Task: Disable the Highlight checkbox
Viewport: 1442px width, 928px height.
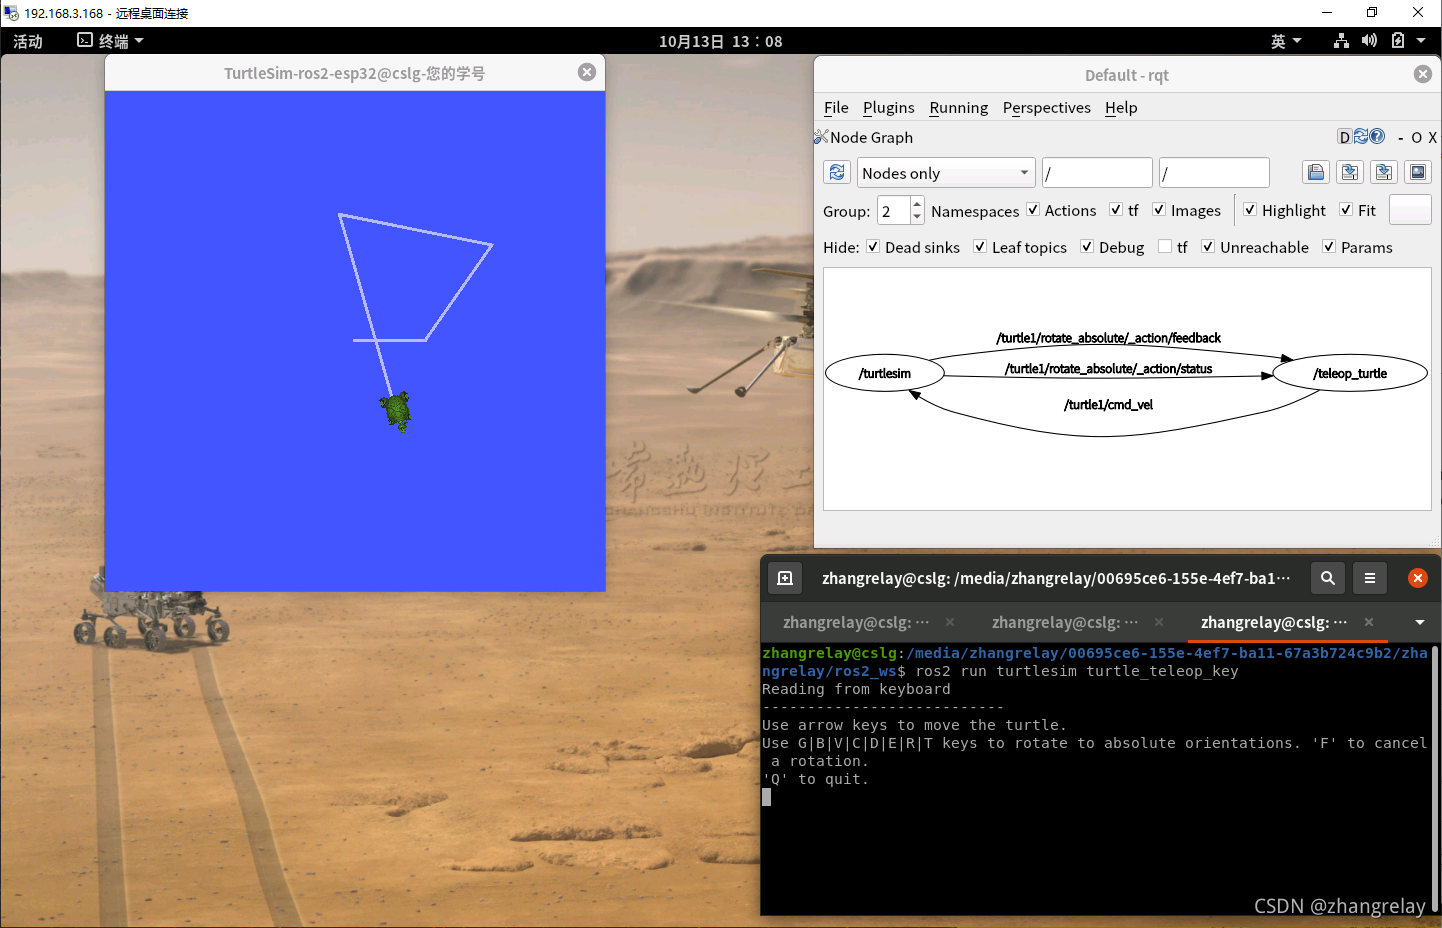Action: pyautogui.click(x=1250, y=210)
